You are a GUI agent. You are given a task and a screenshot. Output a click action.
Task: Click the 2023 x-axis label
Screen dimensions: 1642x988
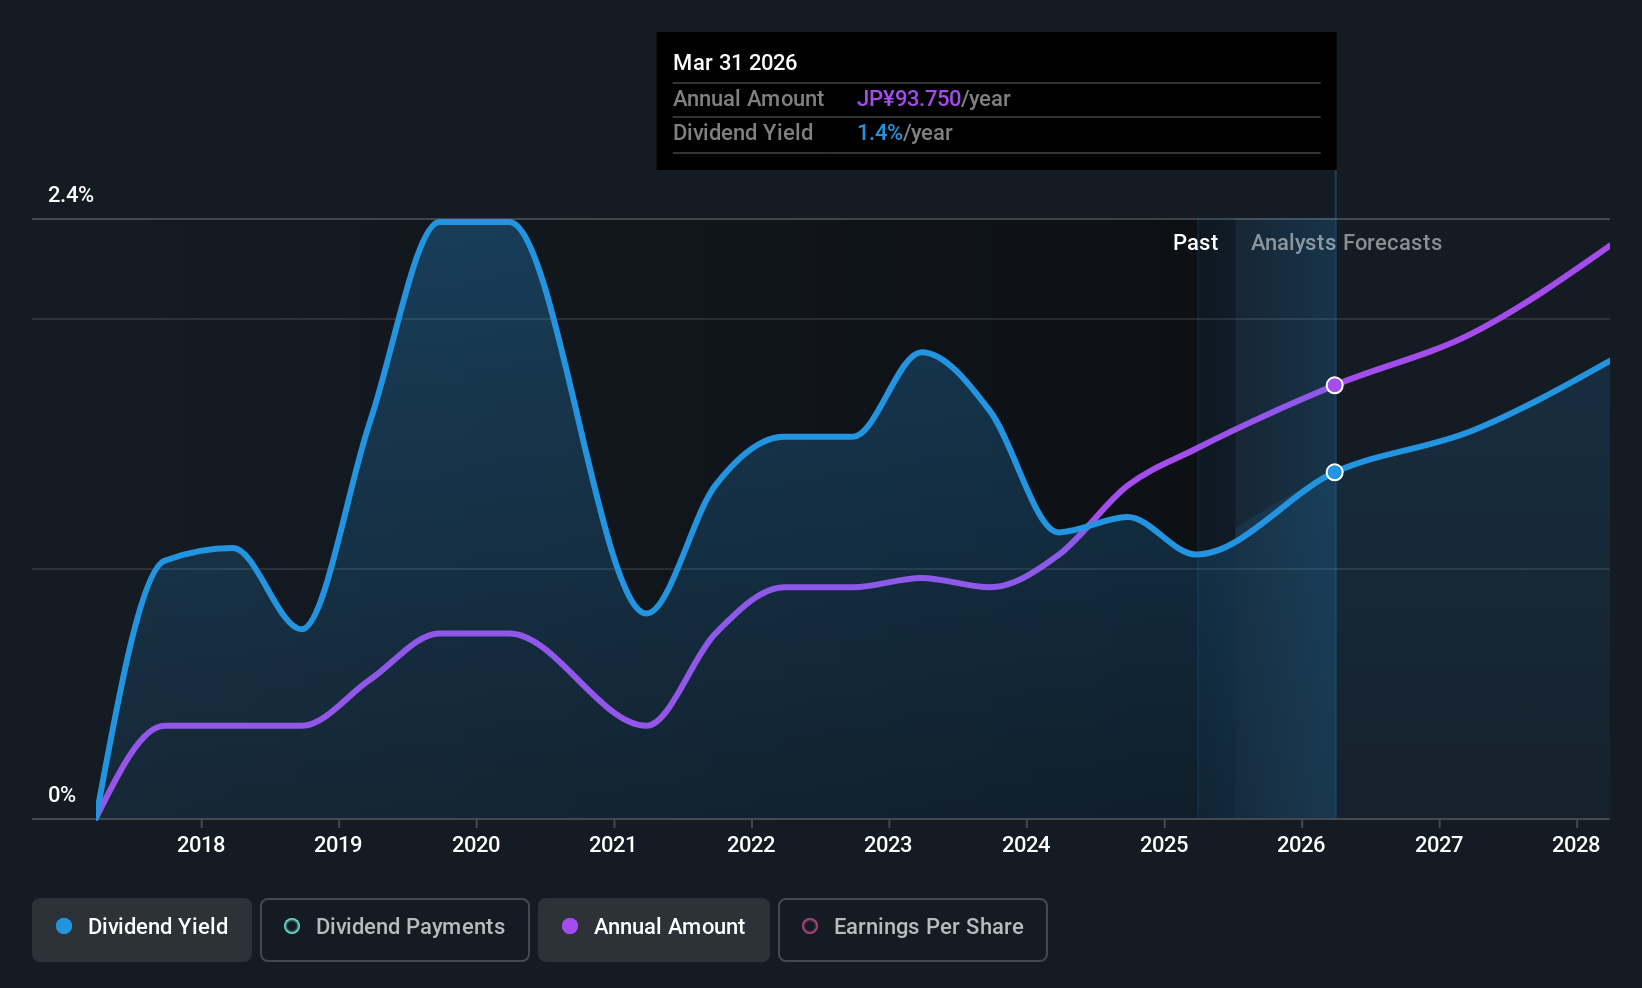pos(888,844)
